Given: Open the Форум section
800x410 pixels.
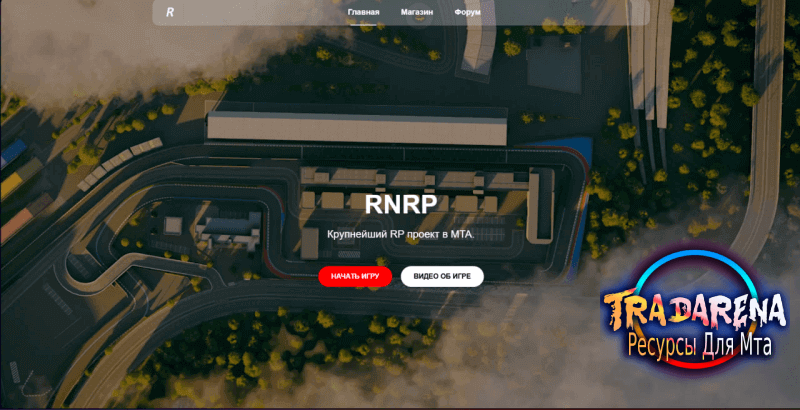Looking at the screenshot, I should click(467, 12).
